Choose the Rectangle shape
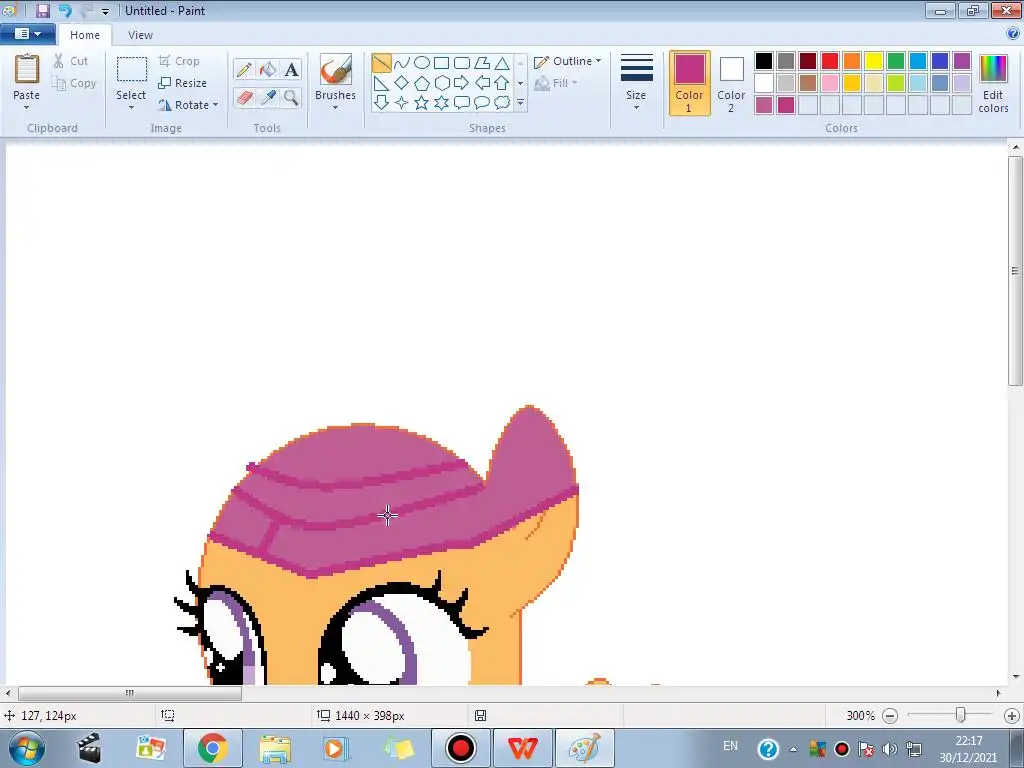The height and width of the screenshot is (768, 1024). 441,63
